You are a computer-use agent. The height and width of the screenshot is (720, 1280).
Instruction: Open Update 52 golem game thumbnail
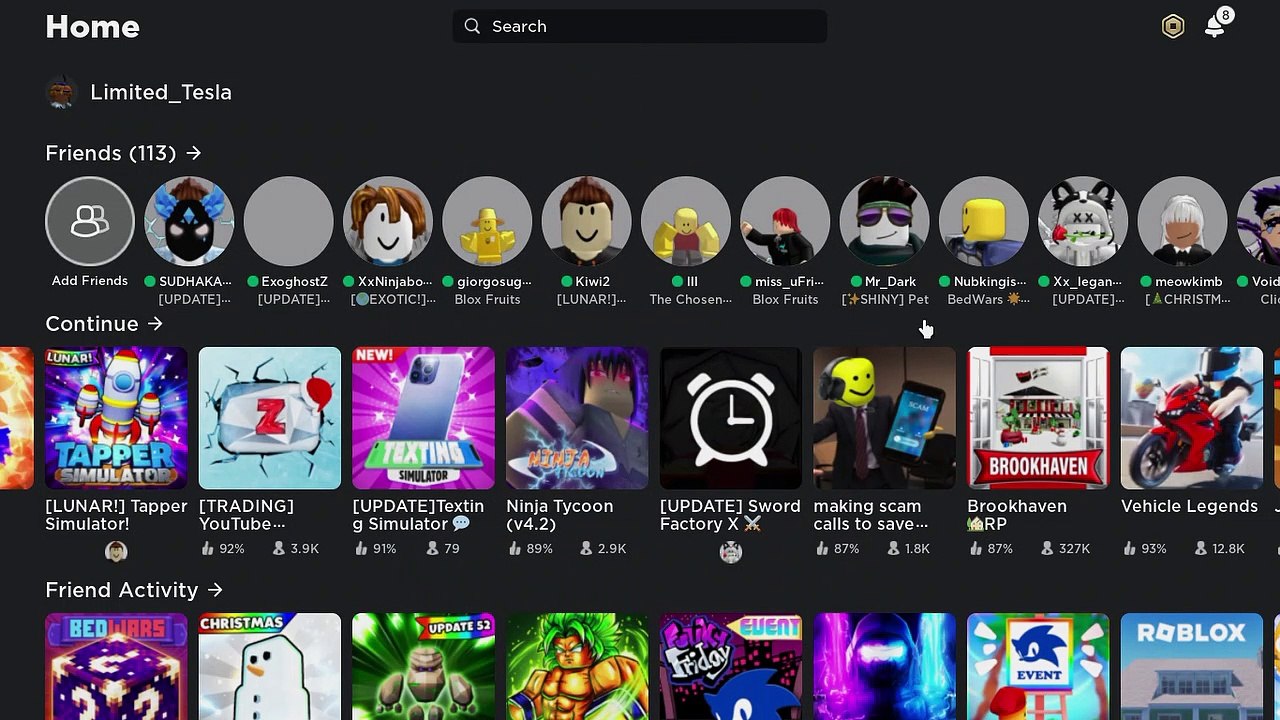tap(424, 667)
